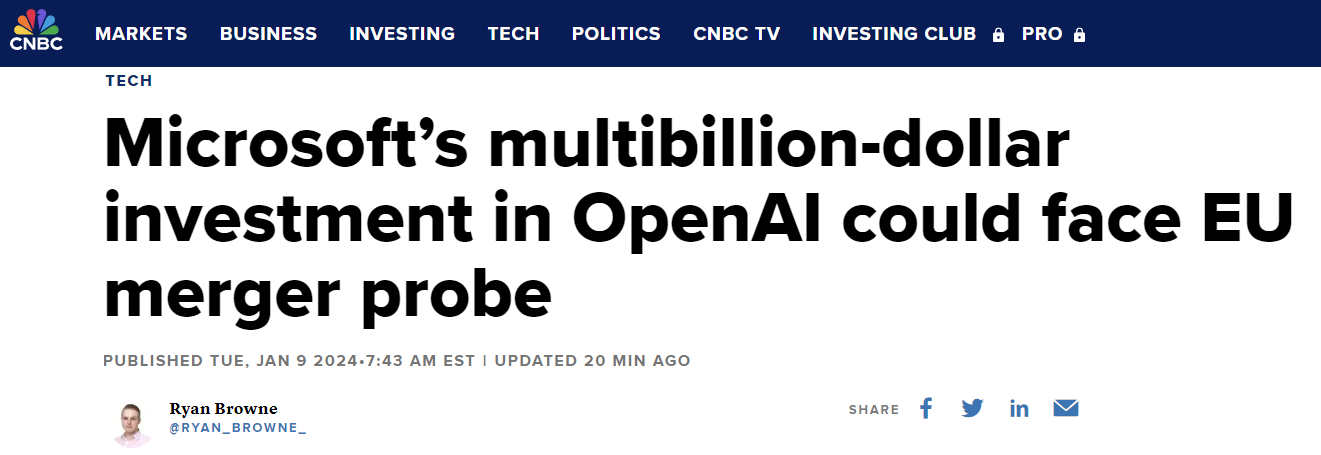
Task: Navigate to Politics section
Action: coord(616,34)
